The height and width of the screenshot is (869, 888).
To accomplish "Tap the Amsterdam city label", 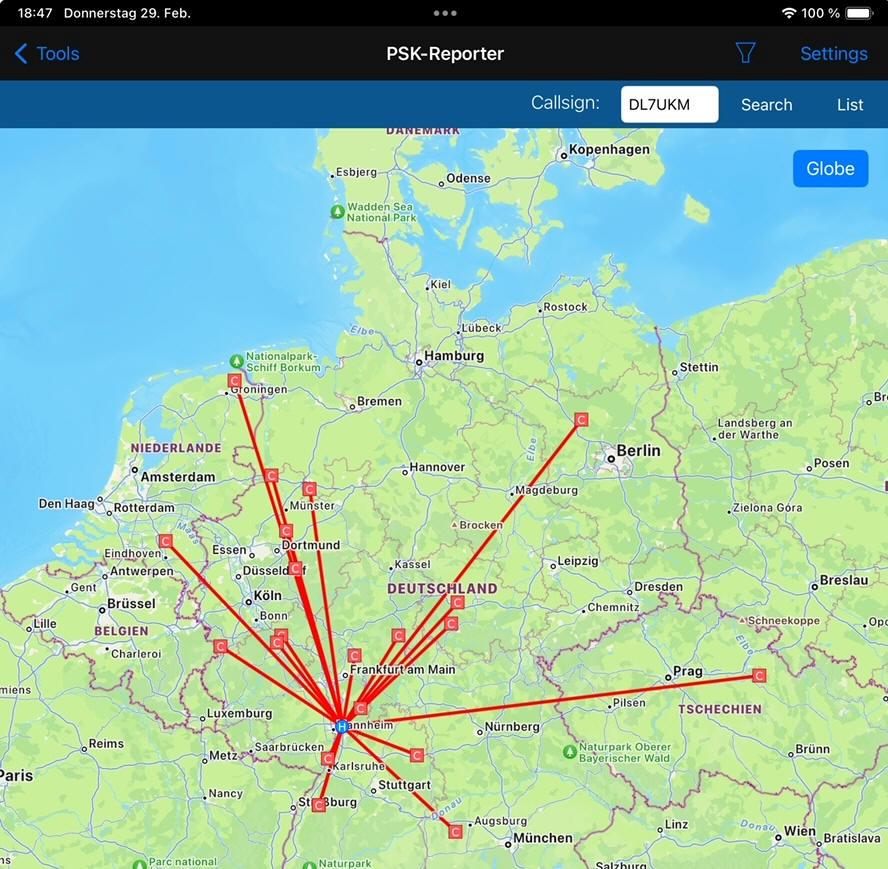I will 178,477.
